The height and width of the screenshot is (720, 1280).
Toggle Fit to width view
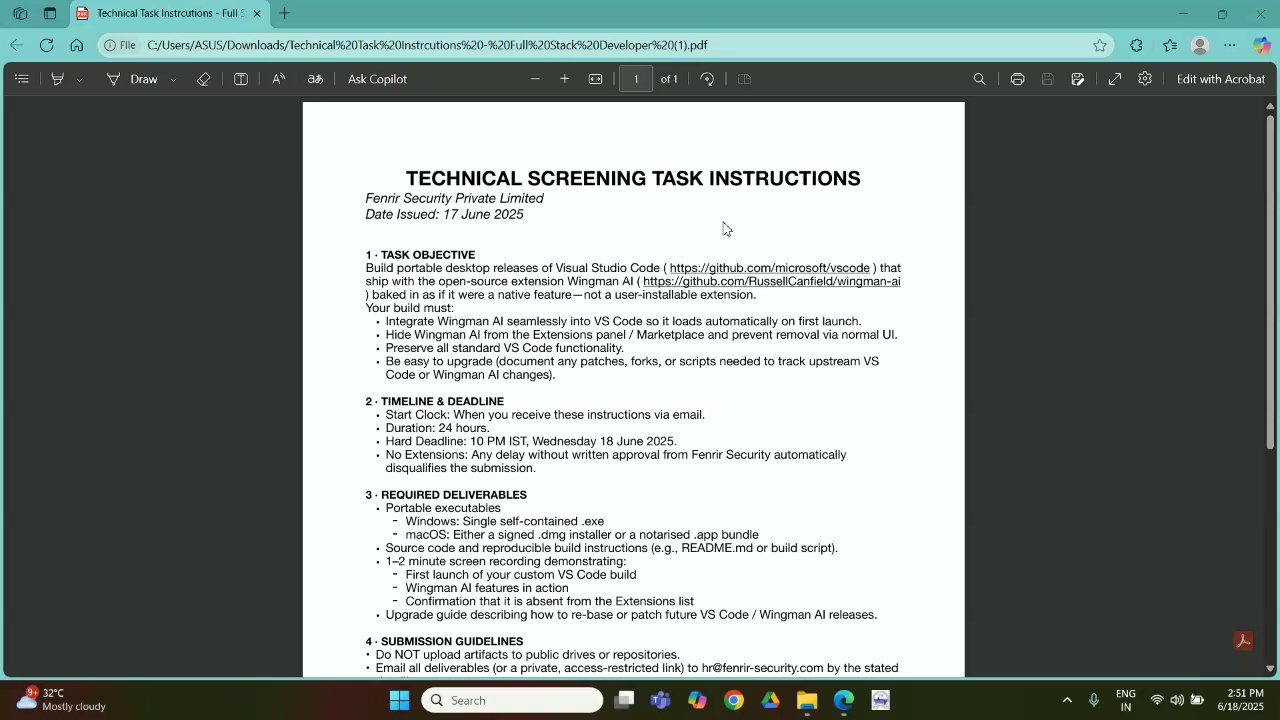pos(595,79)
